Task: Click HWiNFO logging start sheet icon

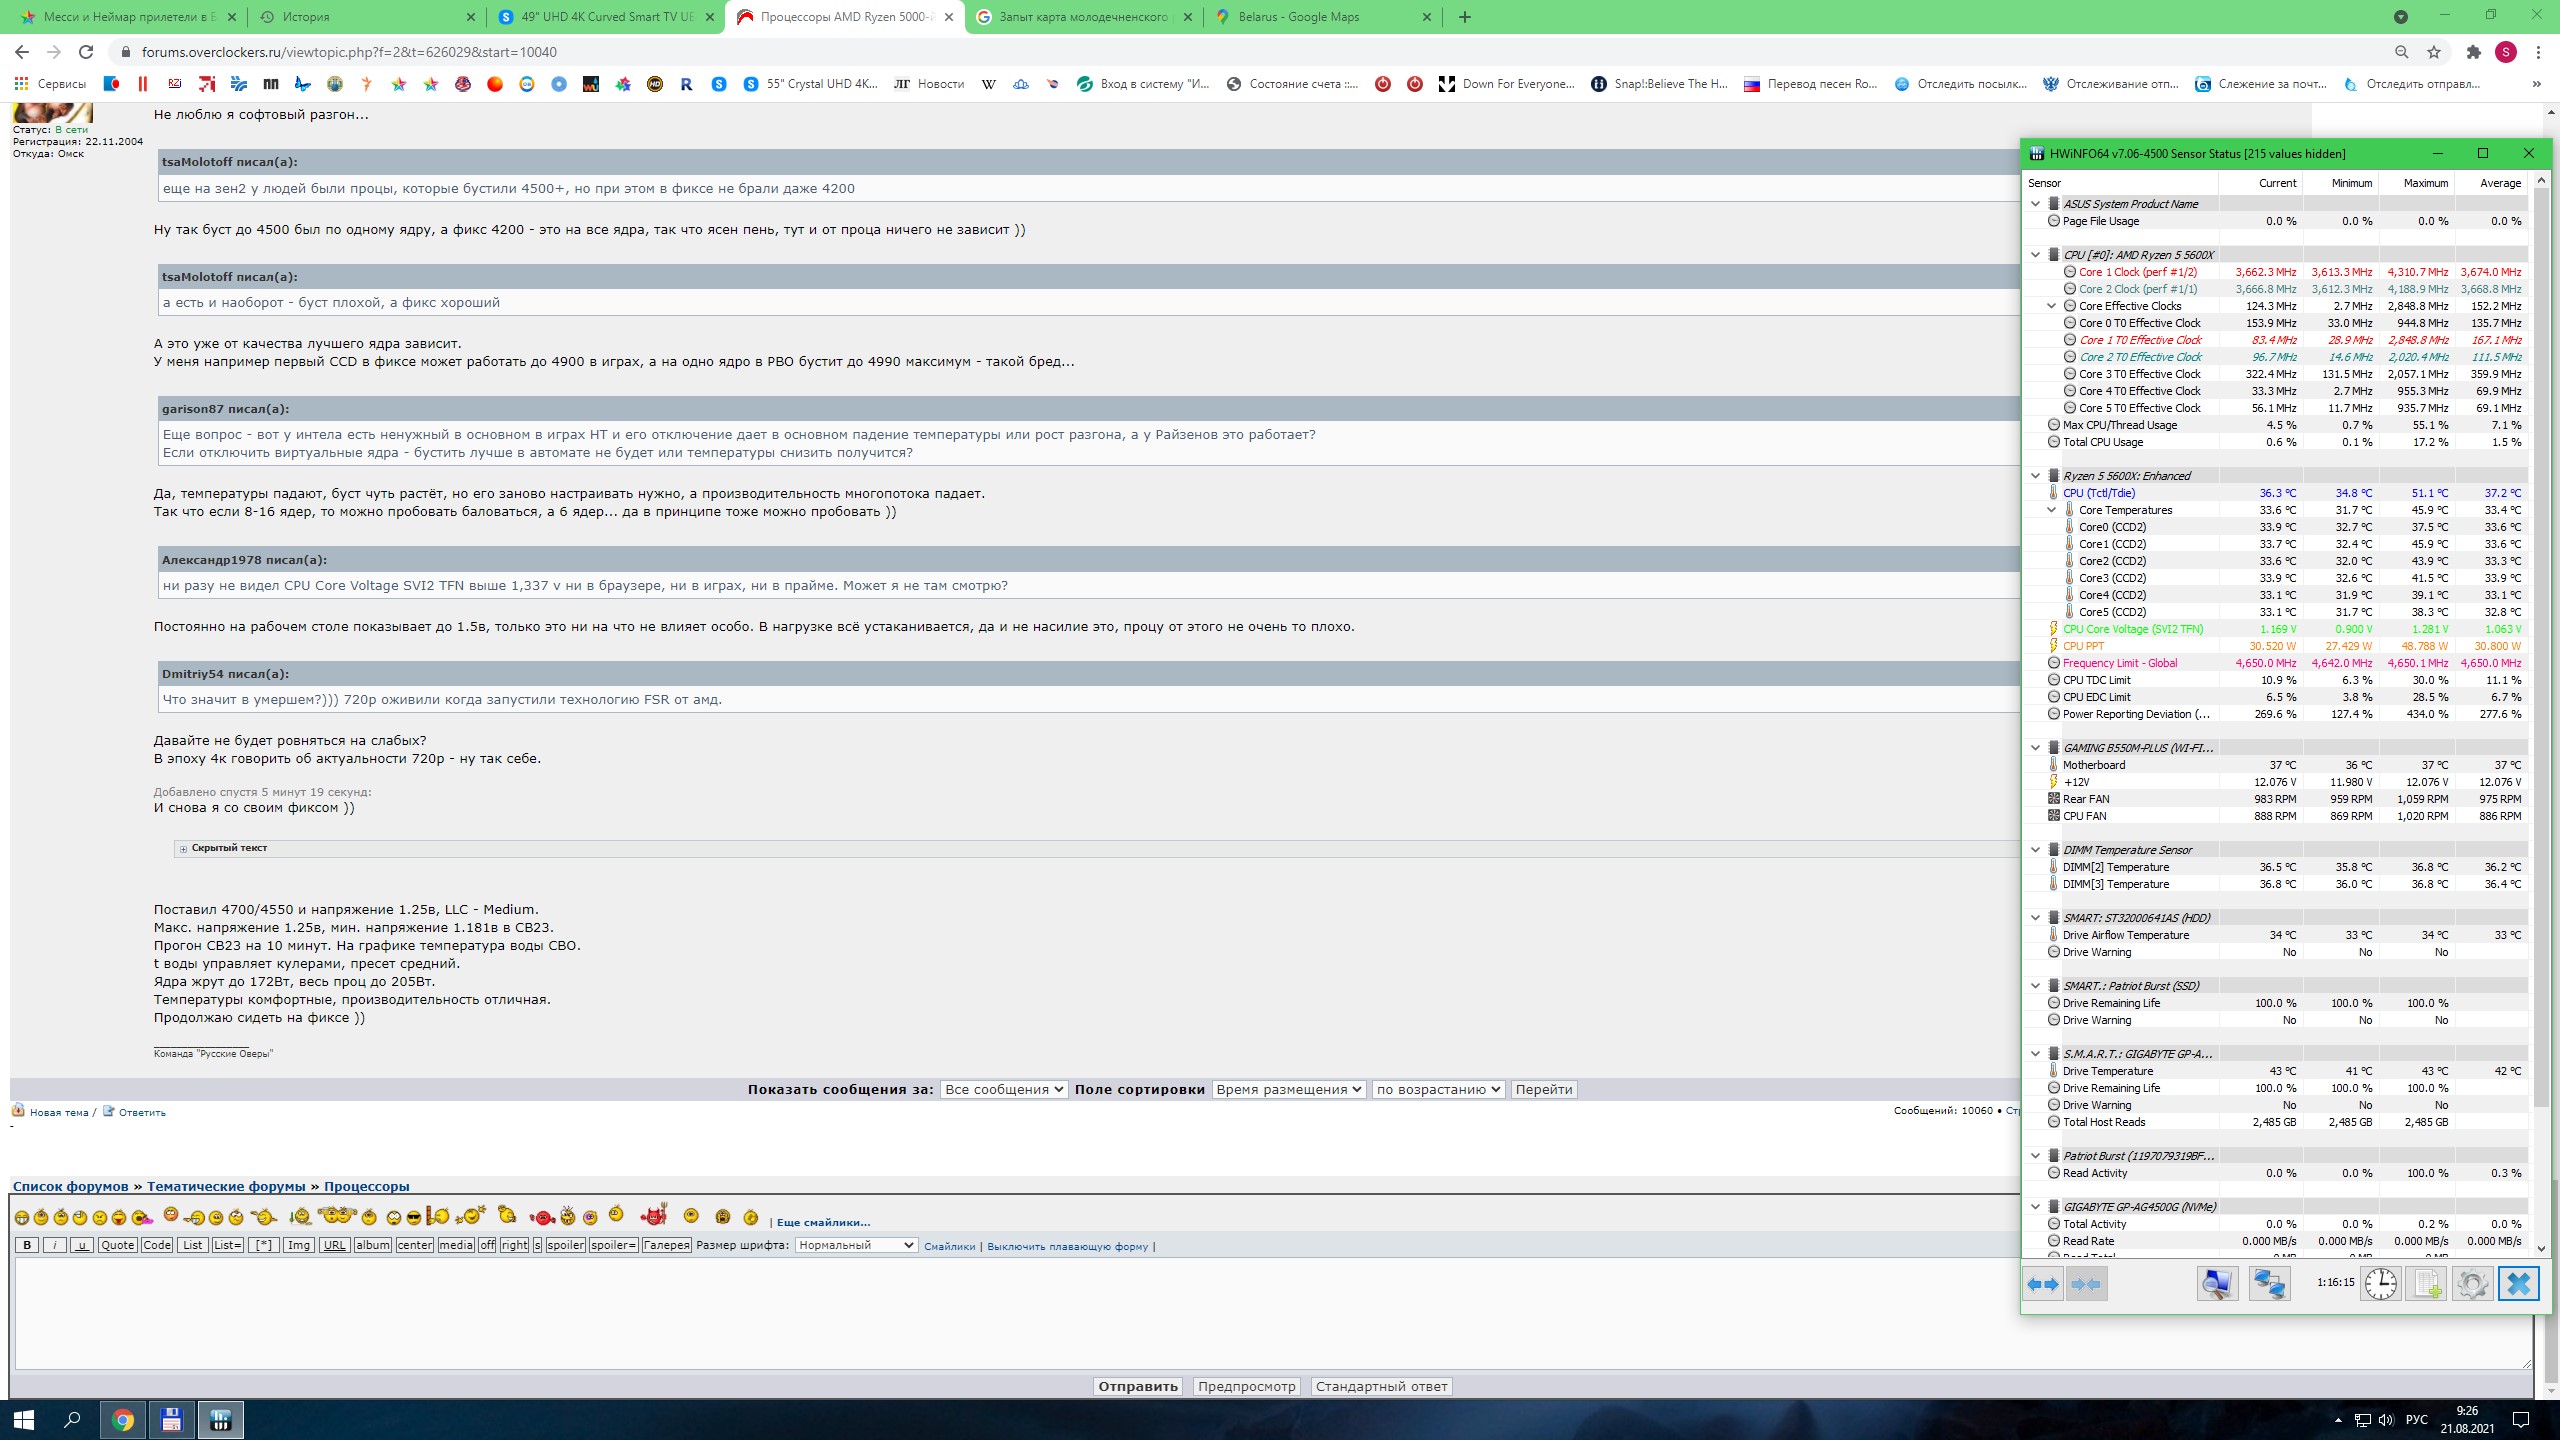Action: point(2426,1284)
